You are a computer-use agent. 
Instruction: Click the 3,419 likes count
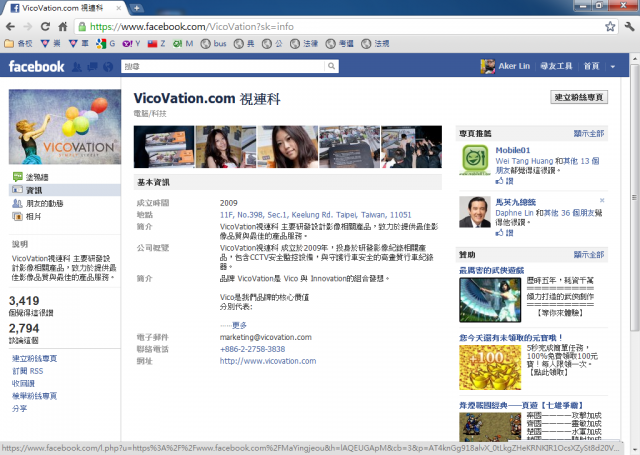pyautogui.click(x=24, y=301)
